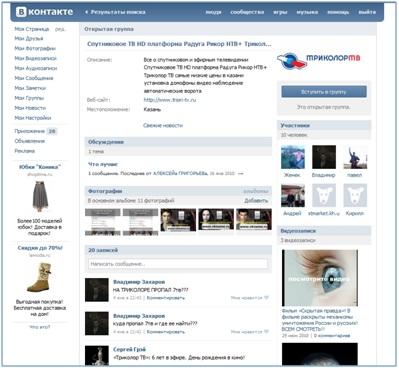Open member Андрей avatar
This screenshot has height=368, width=399.
pos(293,196)
